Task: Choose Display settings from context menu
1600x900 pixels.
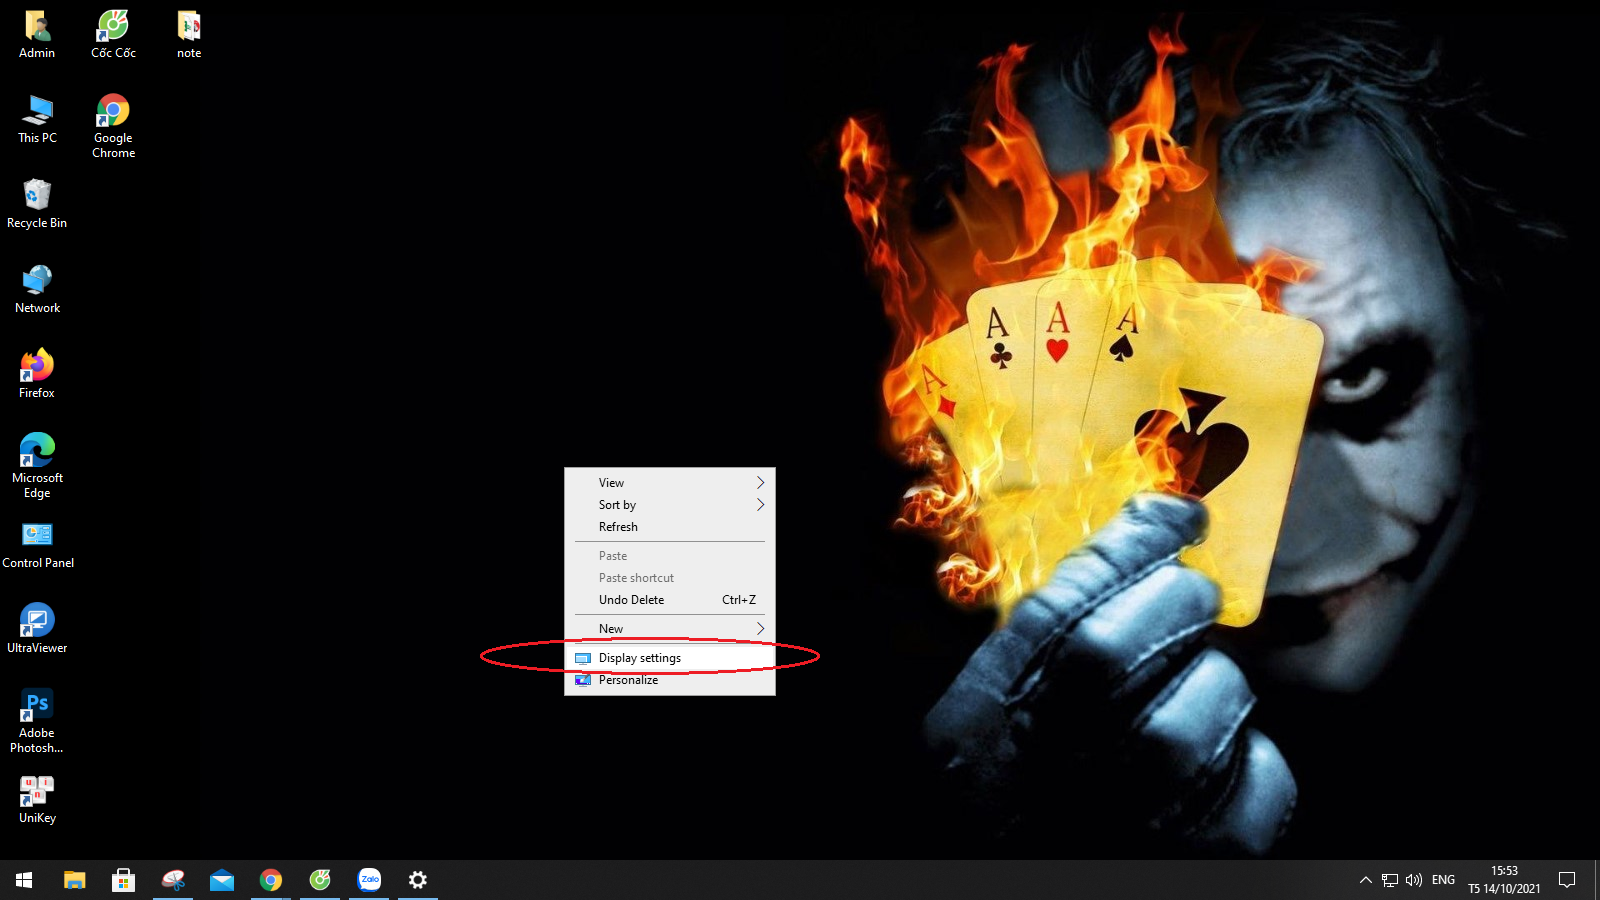Action: (640, 658)
